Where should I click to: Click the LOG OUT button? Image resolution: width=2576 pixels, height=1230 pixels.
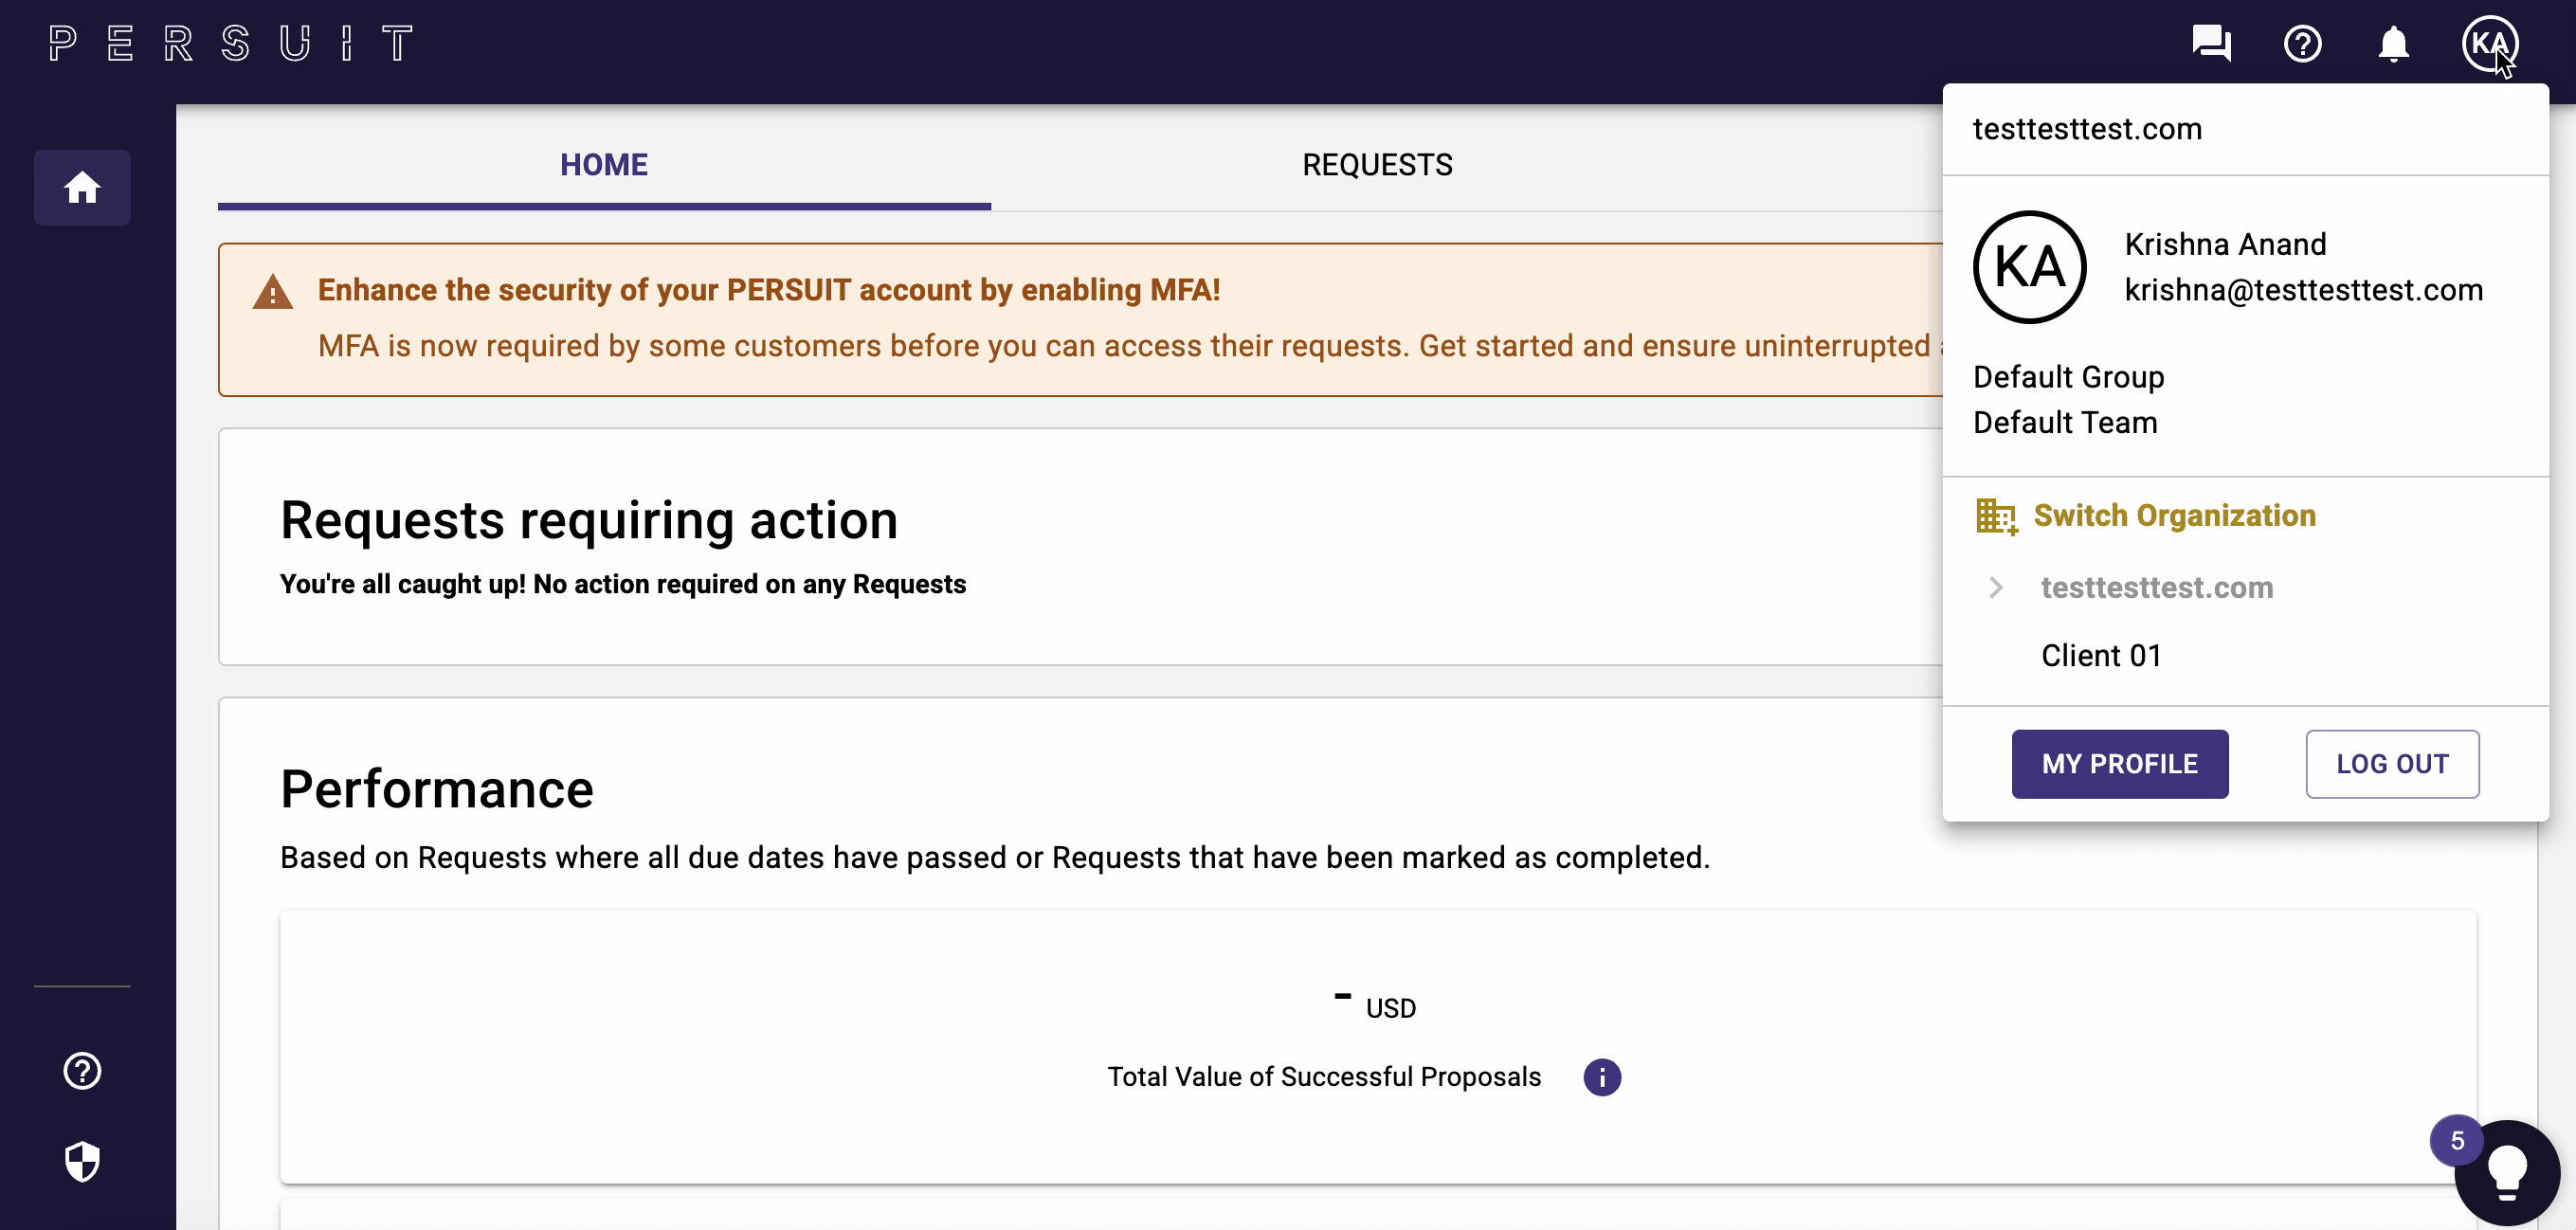point(2392,764)
